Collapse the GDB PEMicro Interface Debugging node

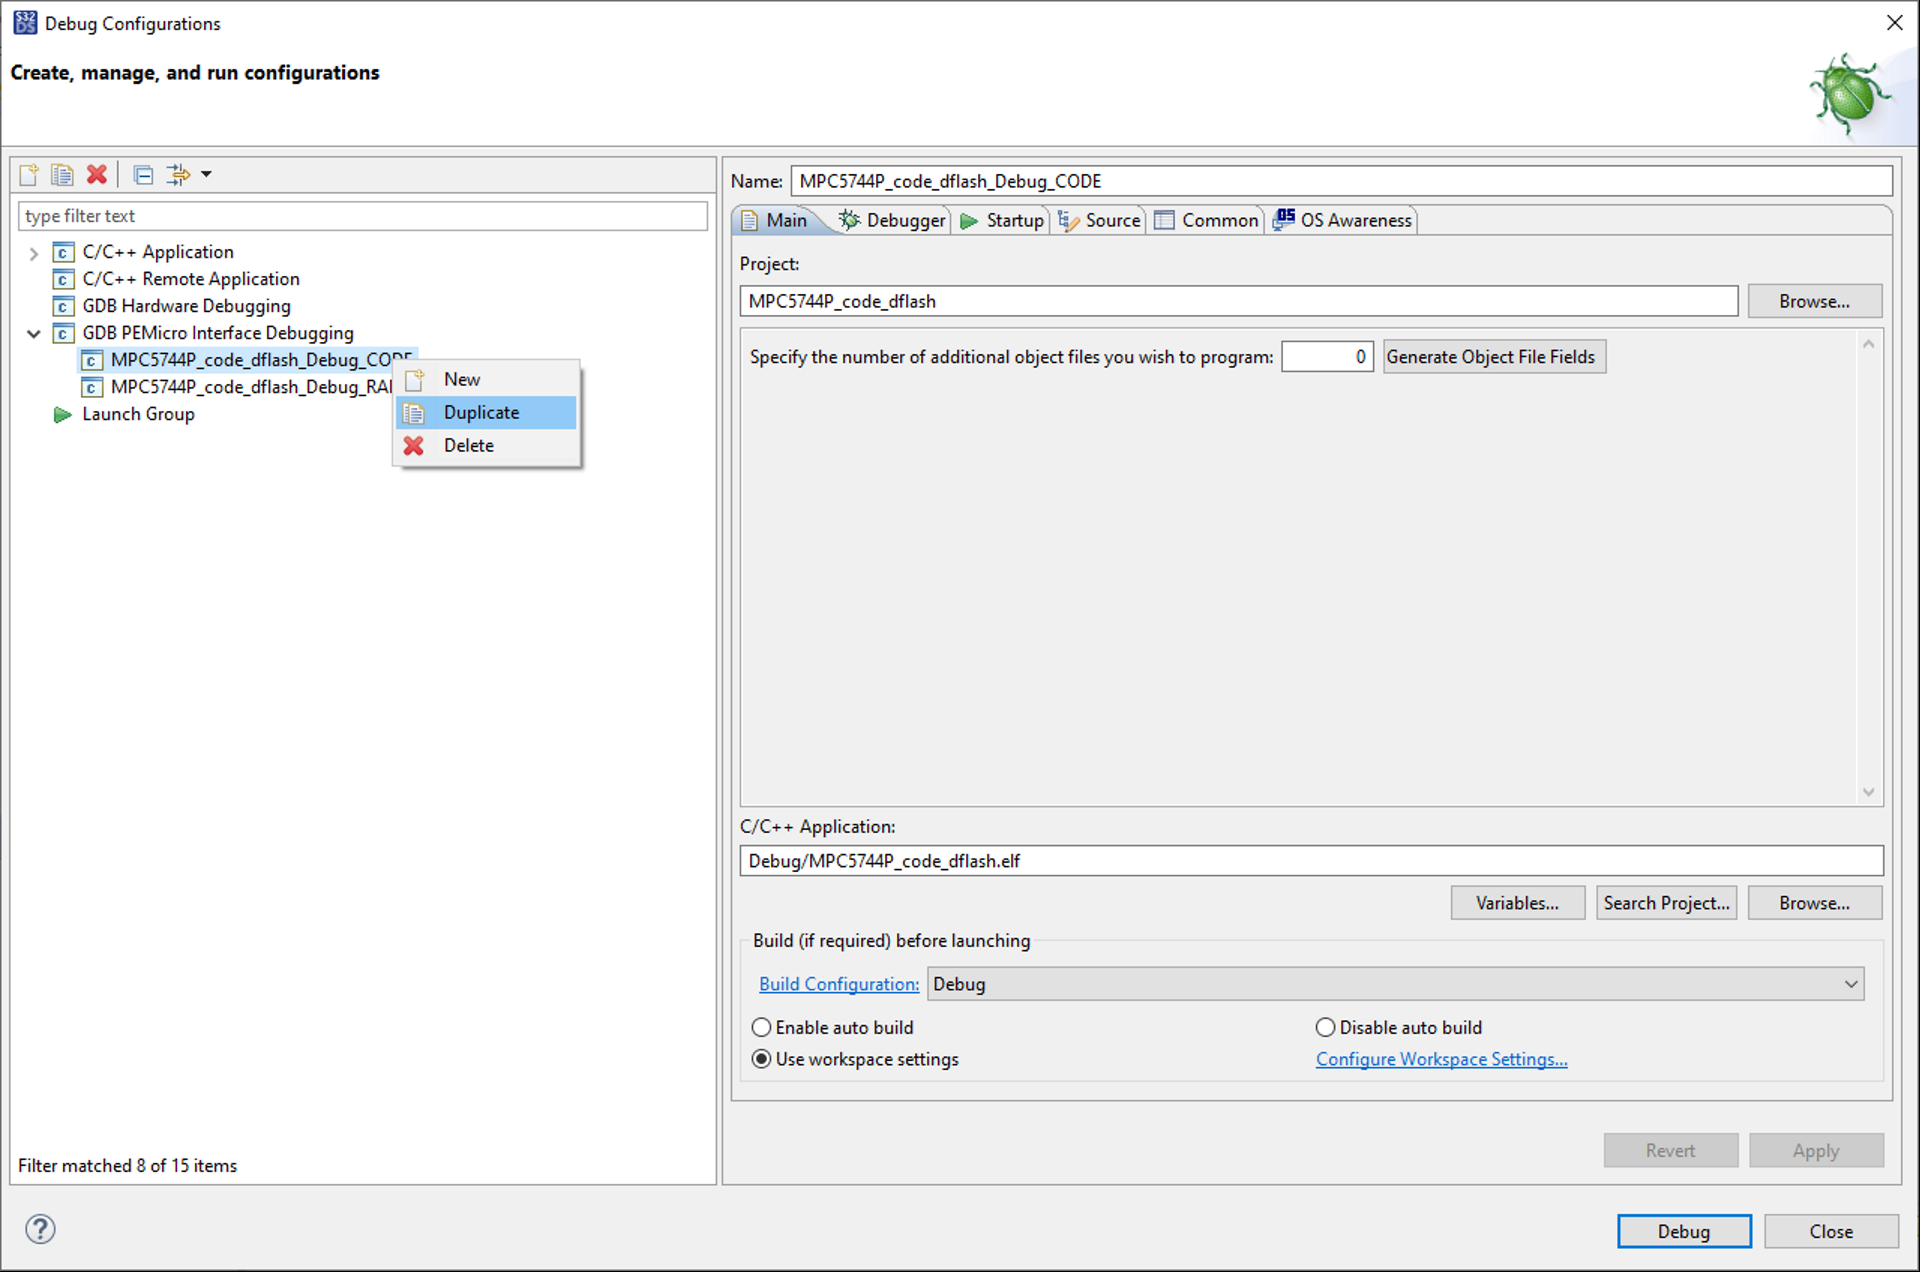click(x=34, y=333)
